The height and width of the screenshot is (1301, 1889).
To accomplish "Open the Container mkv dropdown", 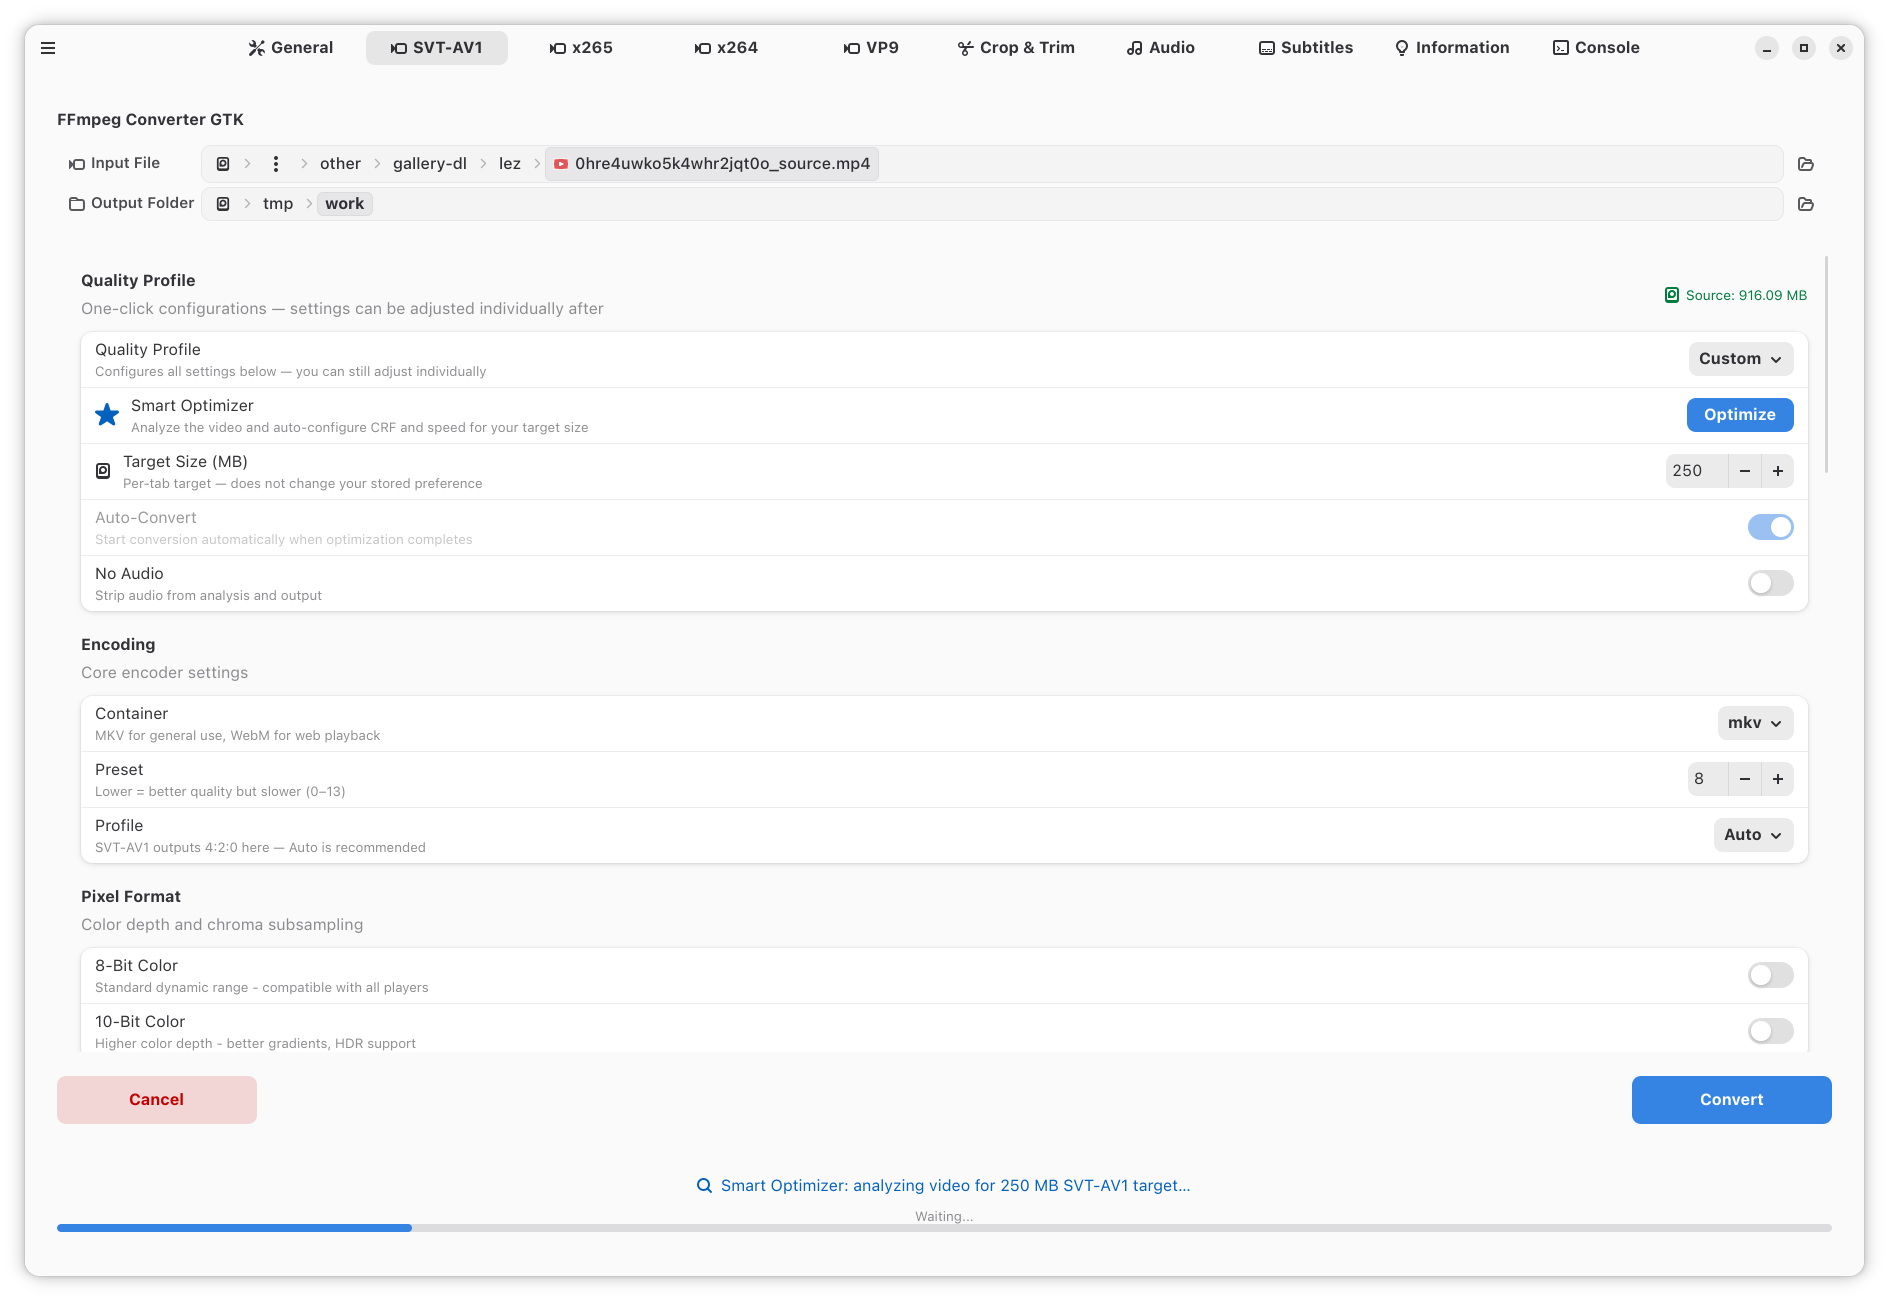I will click(x=1755, y=723).
